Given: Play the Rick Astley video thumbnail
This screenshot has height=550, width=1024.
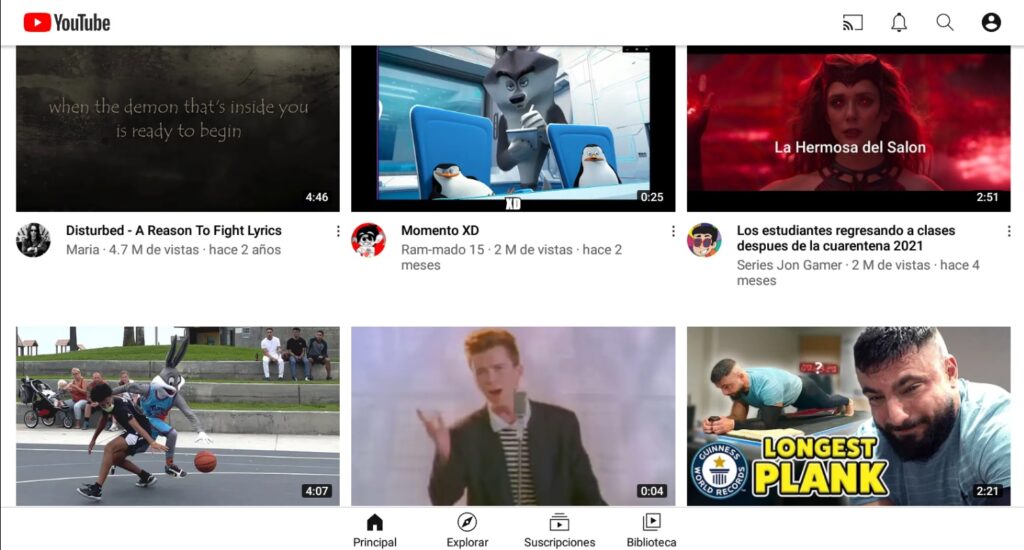Looking at the screenshot, I should click(x=513, y=415).
